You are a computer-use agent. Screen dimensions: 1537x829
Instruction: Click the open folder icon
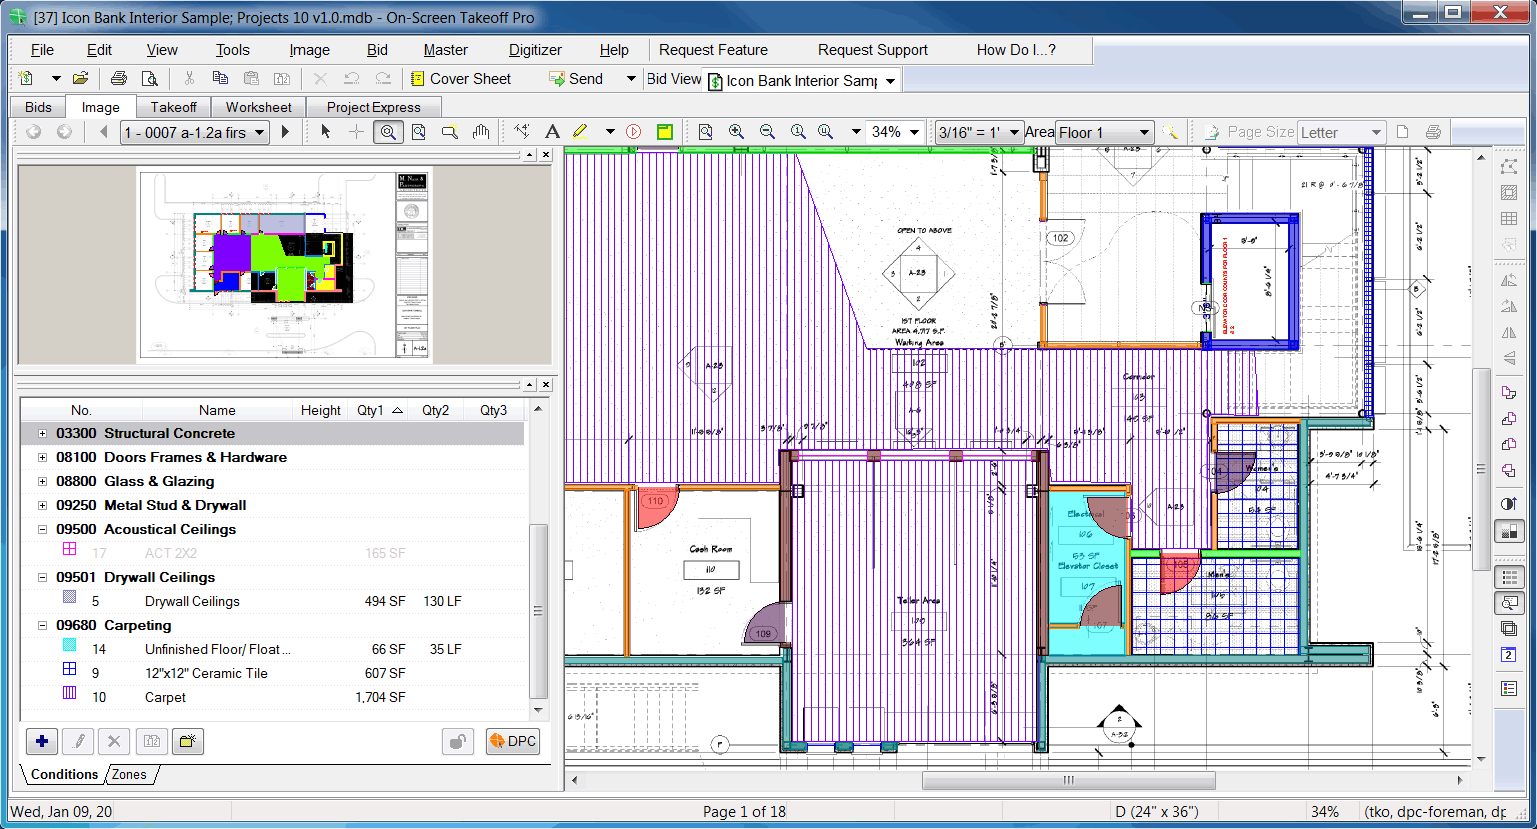point(81,79)
